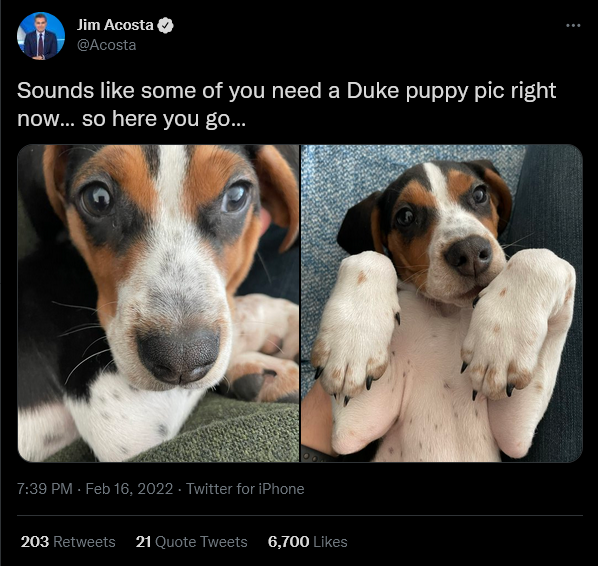Click the tweet text starting 'Sounds like'
The width and height of the screenshot is (598, 566).
tap(286, 105)
